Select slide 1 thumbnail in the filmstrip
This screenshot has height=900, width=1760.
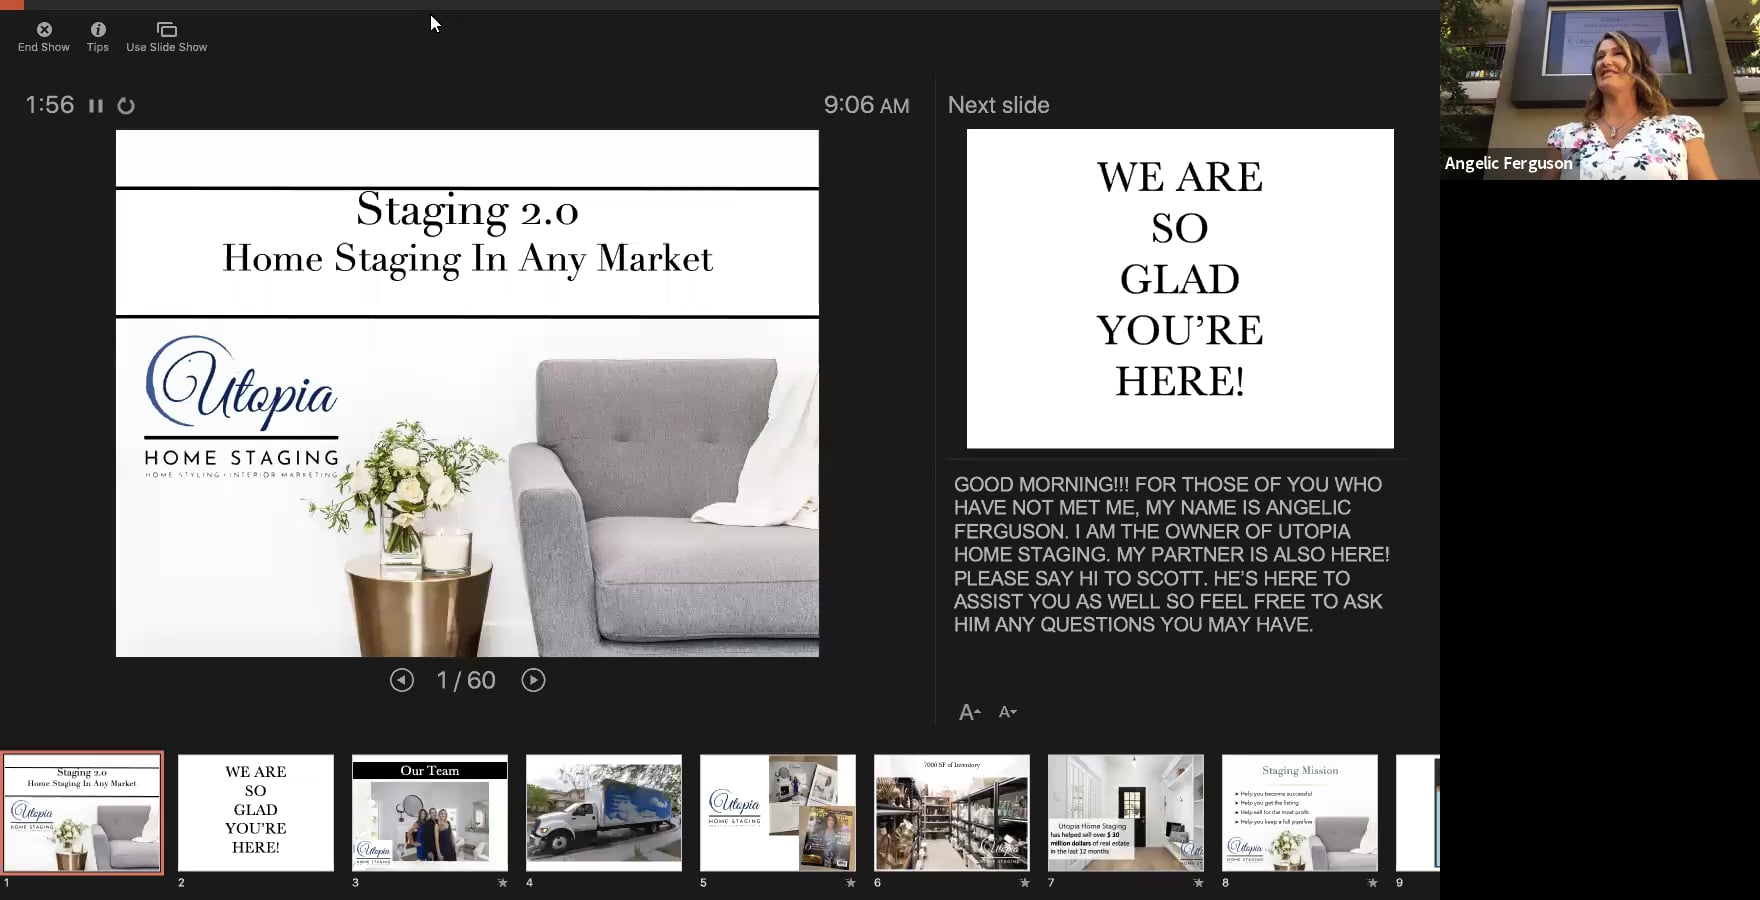(x=82, y=813)
